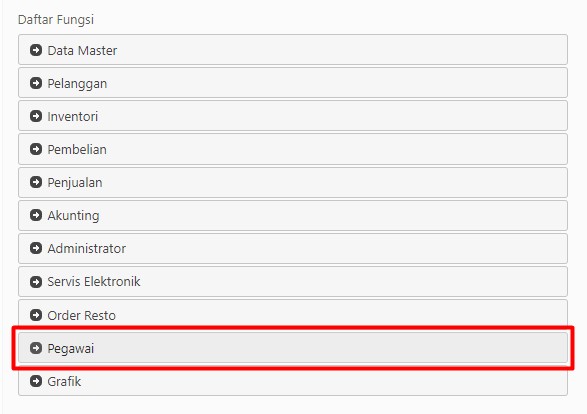Click the arrow icon beside Administrator
Image resolution: width=587 pixels, height=414 pixels.
point(36,248)
